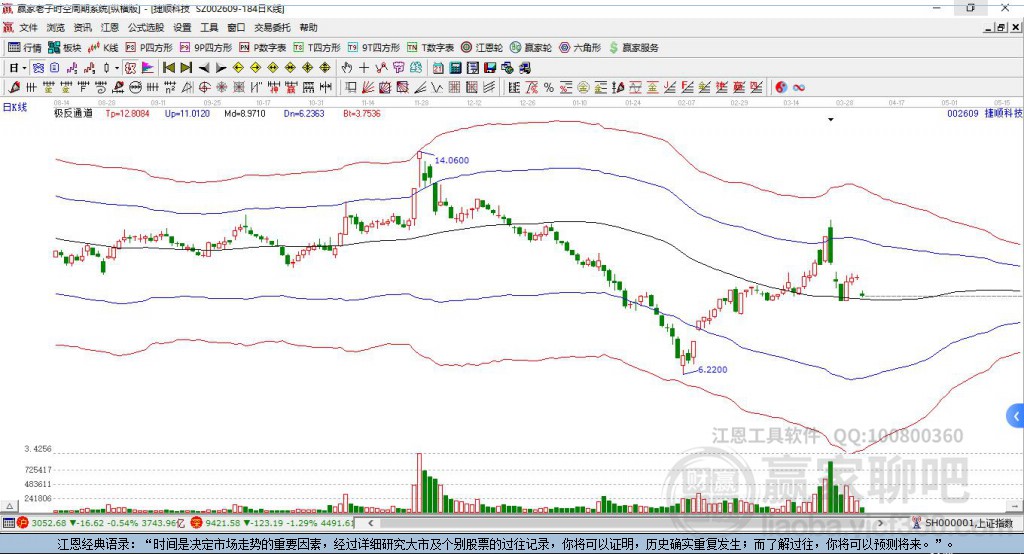Click the 002609 stock code
1024x554 pixels.
pos(963,114)
